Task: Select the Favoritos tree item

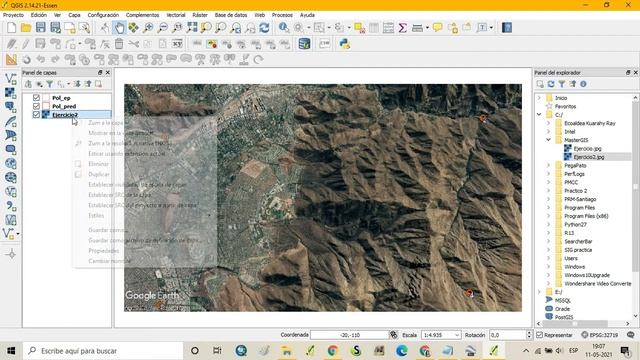Action: (565, 107)
